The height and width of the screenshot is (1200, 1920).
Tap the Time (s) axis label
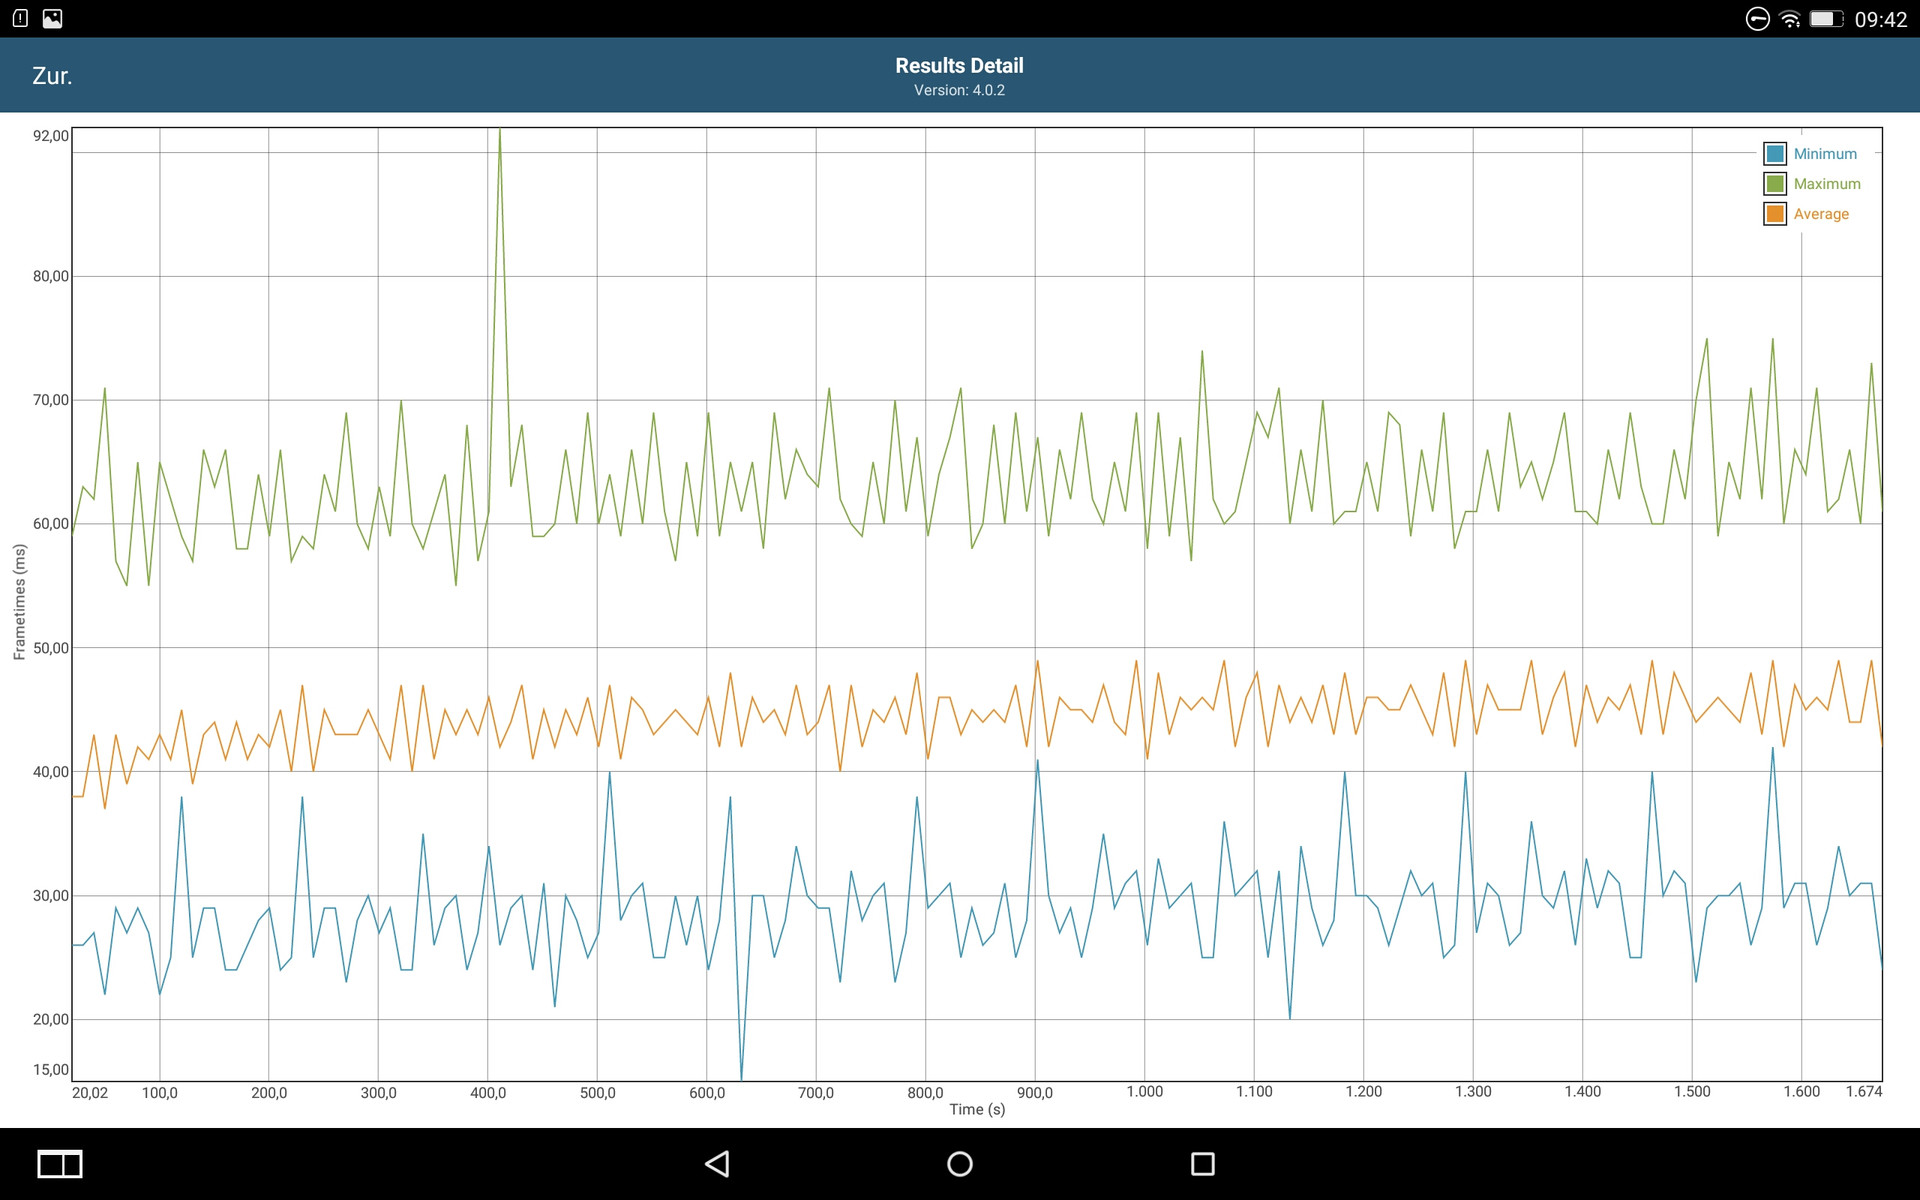(x=977, y=1109)
